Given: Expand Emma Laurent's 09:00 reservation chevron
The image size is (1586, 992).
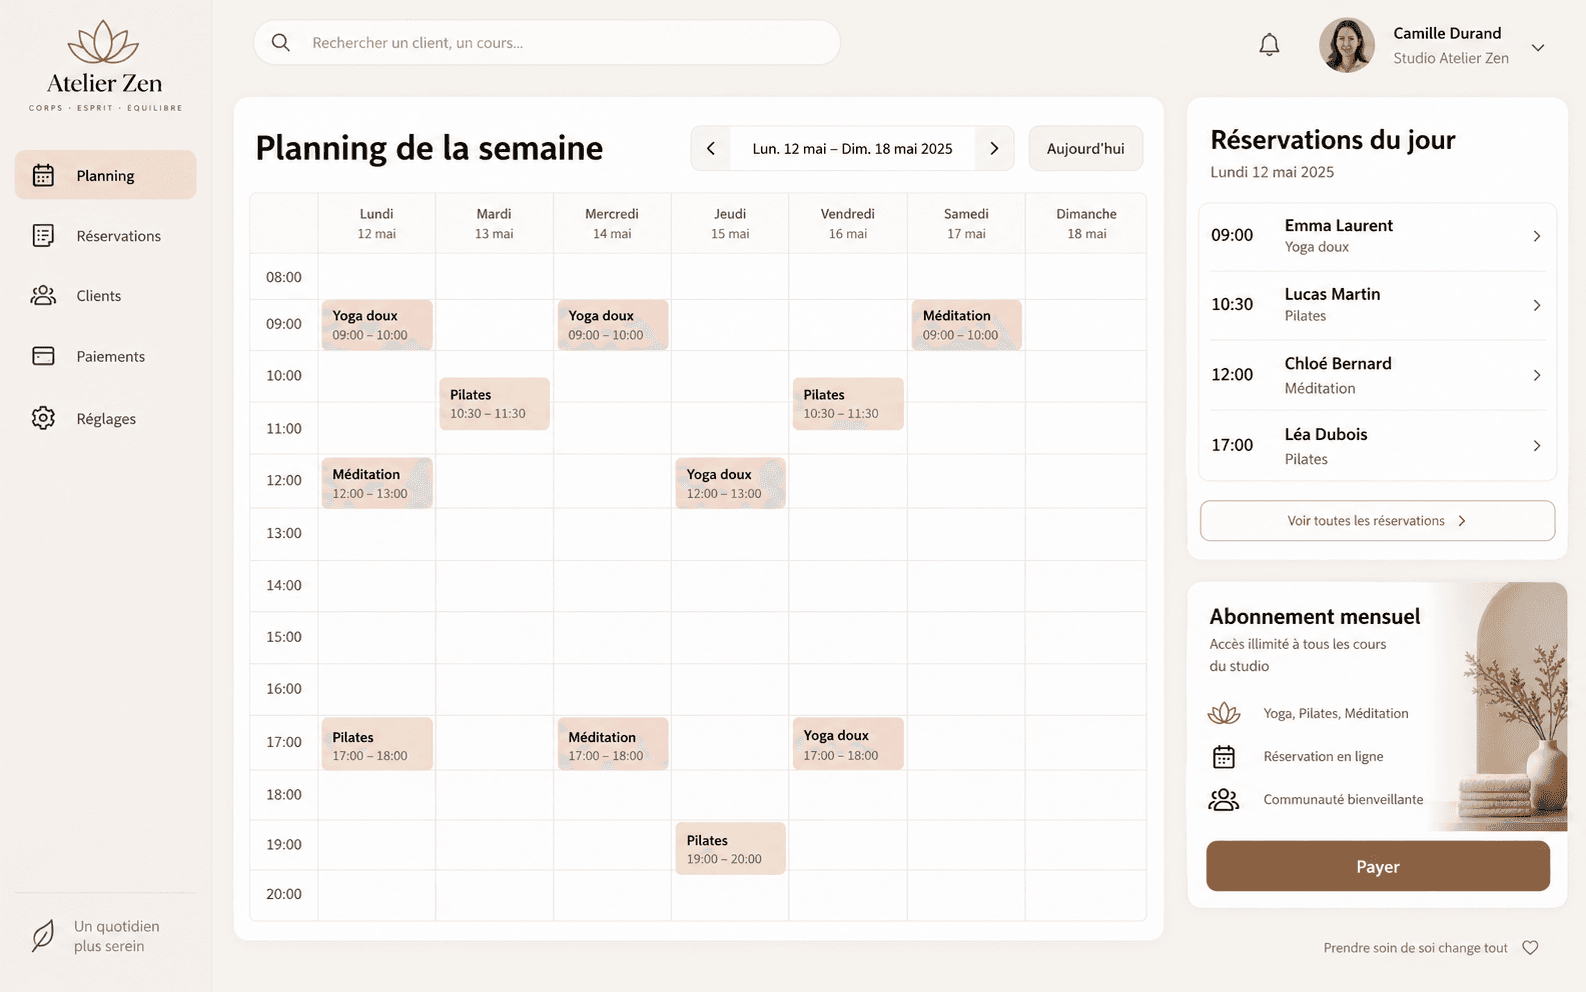Looking at the screenshot, I should tap(1537, 236).
